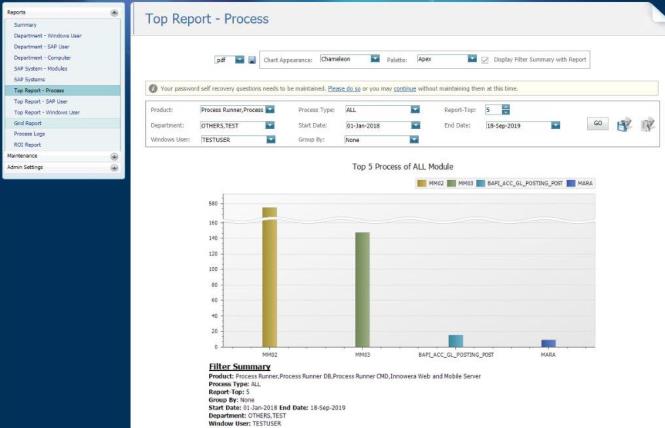This screenshot has width=665, height=428.
Task: Open Summary report in sidebar
Action: 25,25
